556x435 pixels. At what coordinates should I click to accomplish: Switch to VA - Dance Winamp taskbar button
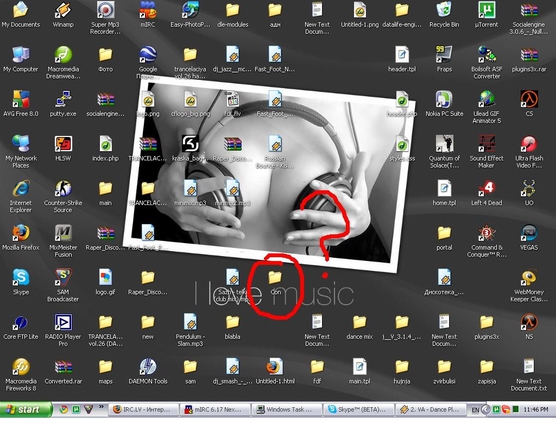[430, 409]
